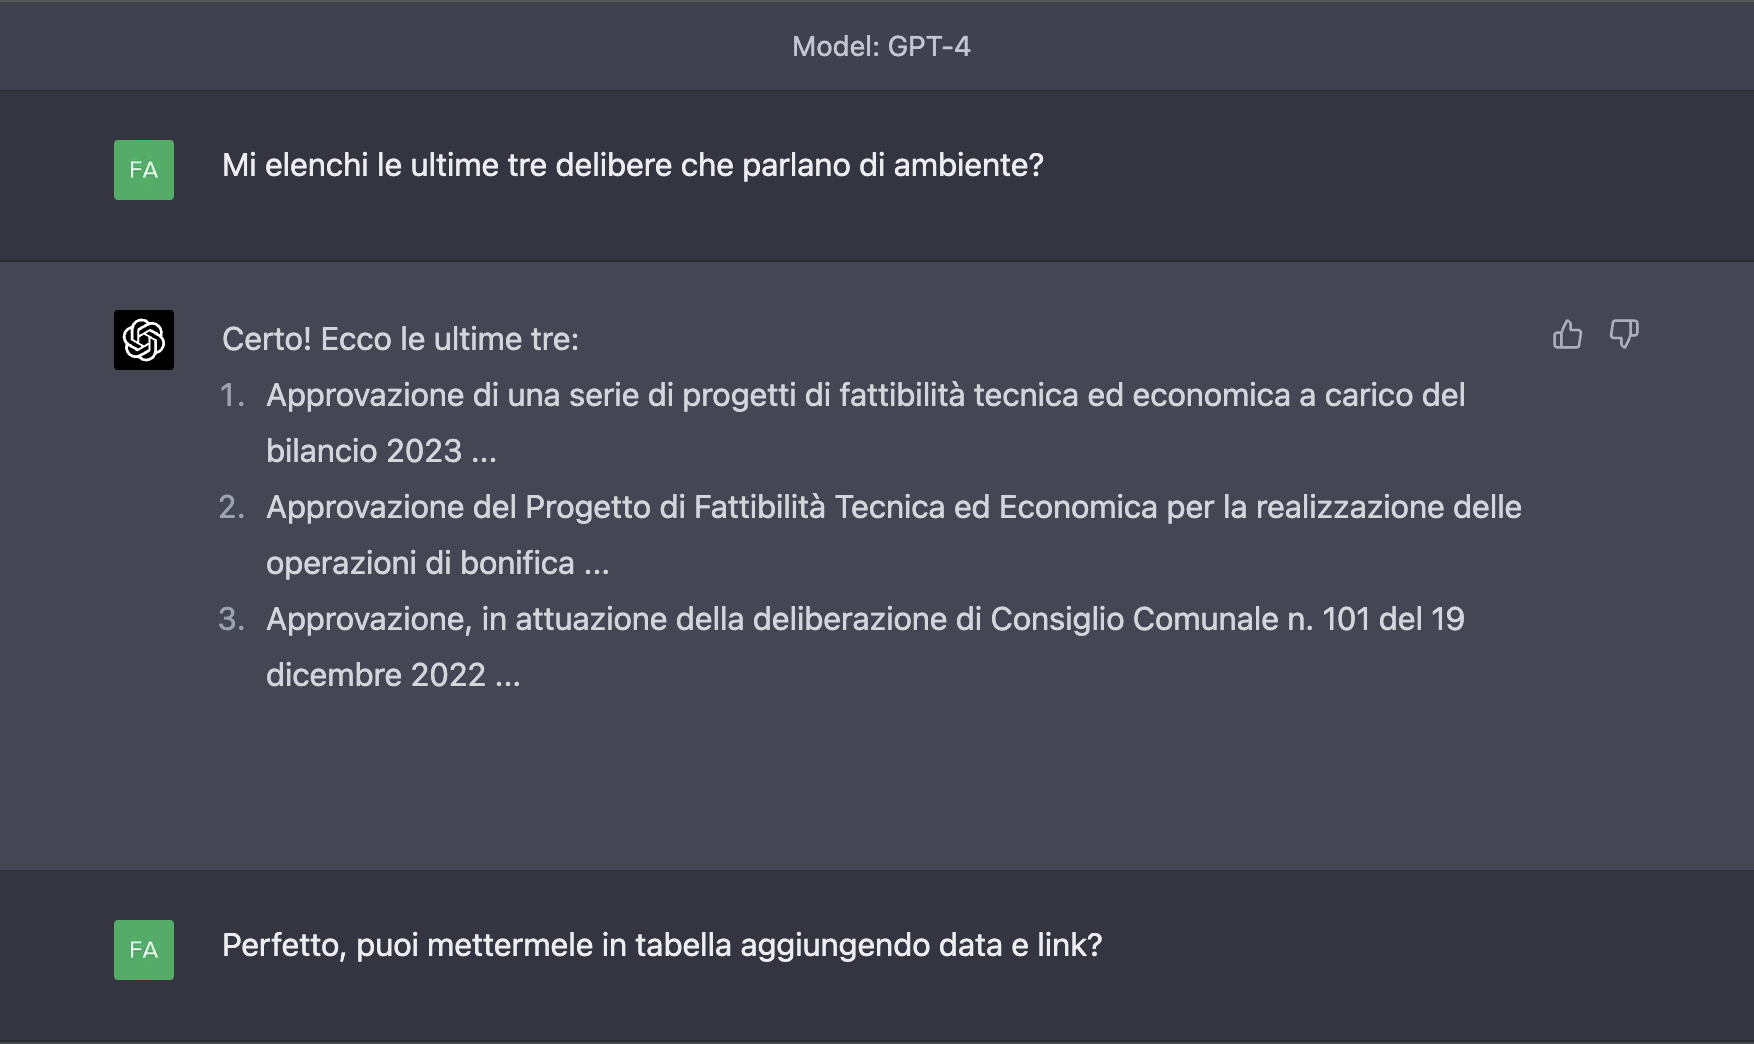1754x1044 pixels.
Task: Click the words 'aggiungendo data e link?'
Action: (x=920, y=945)
